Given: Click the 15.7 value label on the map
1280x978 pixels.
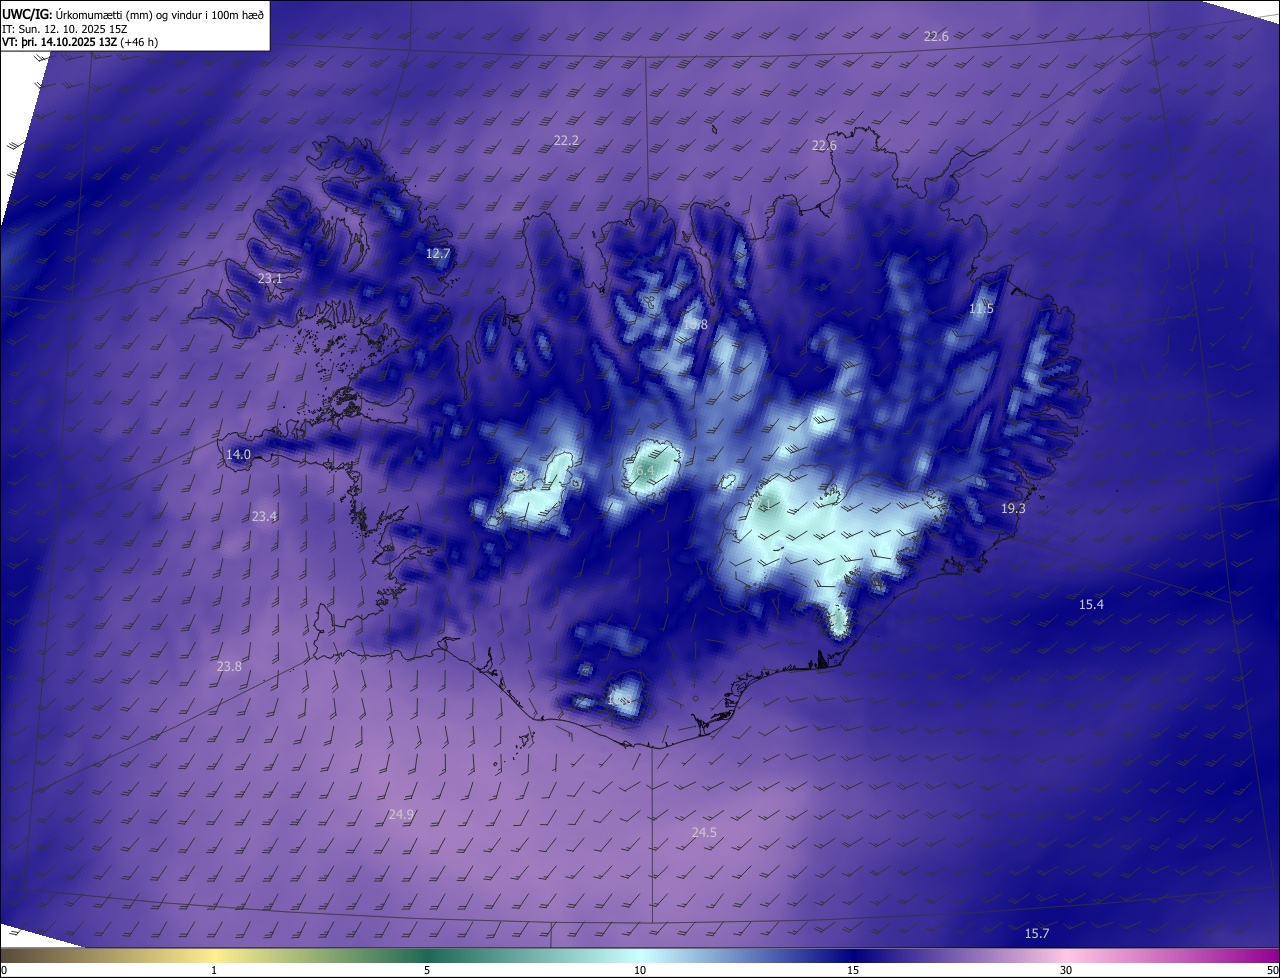Looking at the screenshot, I should pyautogui.click(x=1037, y=934).
